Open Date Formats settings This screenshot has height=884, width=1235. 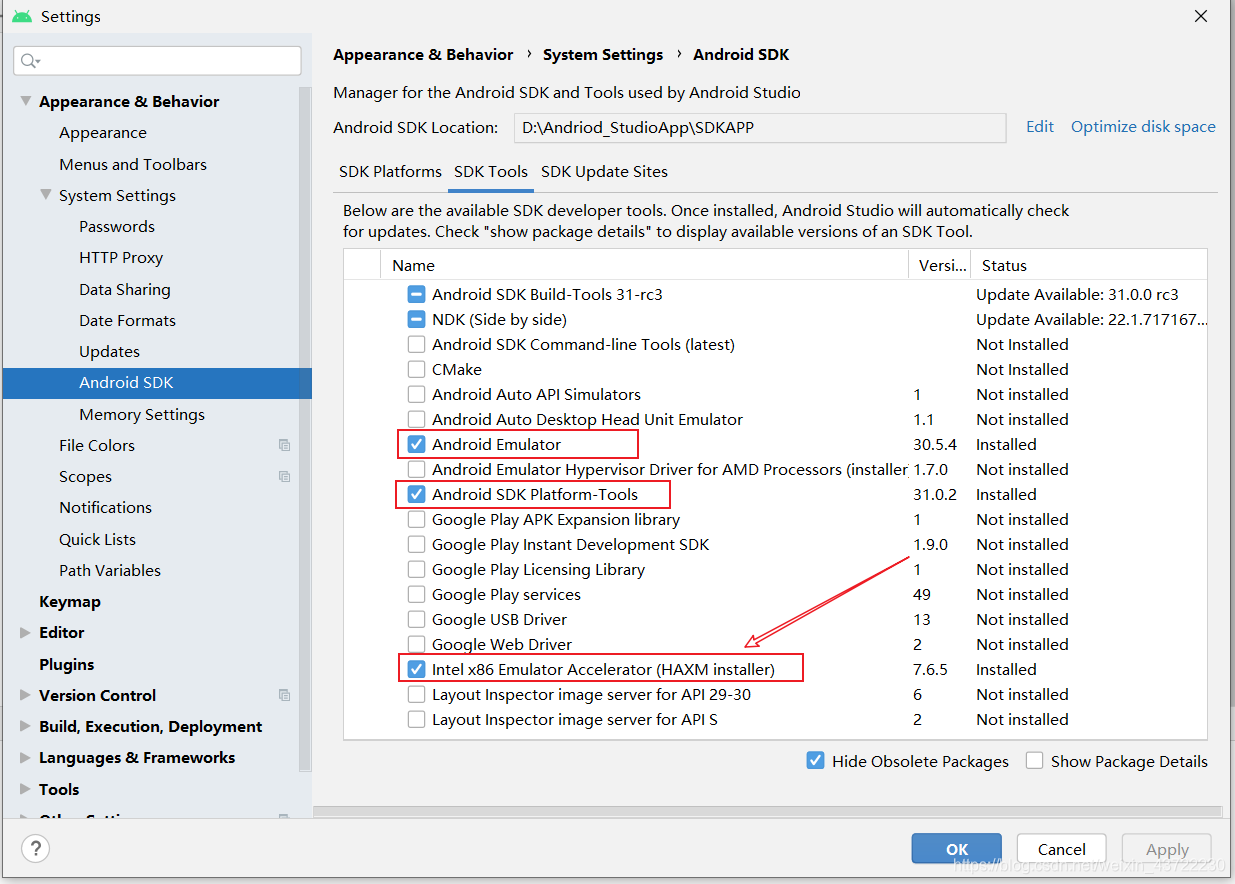(x=127, y=320)
